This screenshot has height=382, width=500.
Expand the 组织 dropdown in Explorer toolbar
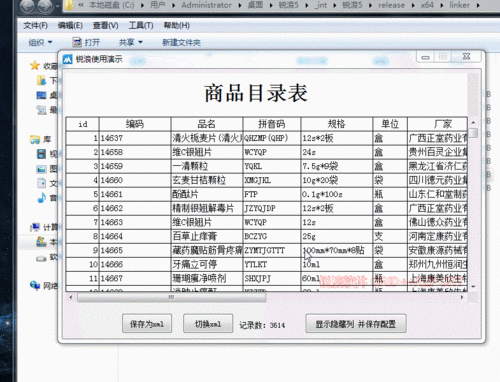40,42
